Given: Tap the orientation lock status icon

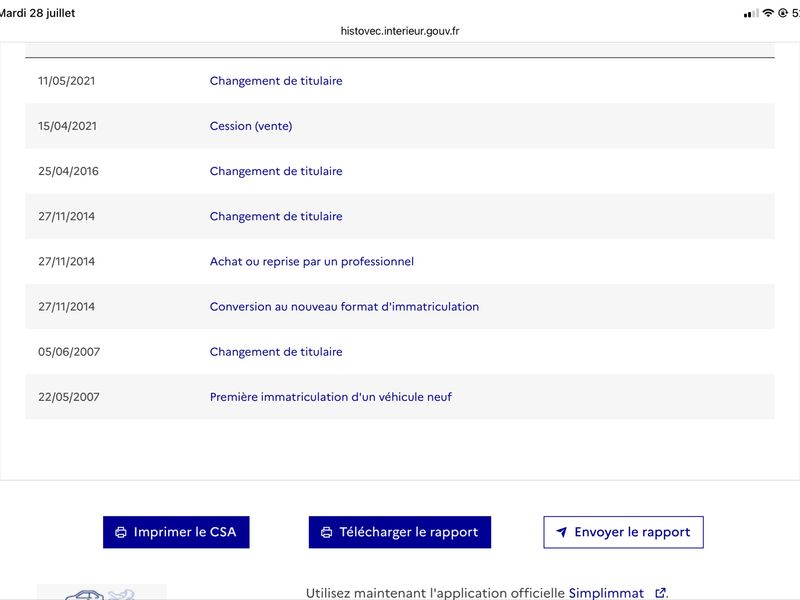Looking at the screenshot, I should pyautogui.click(x=783, y=13).
